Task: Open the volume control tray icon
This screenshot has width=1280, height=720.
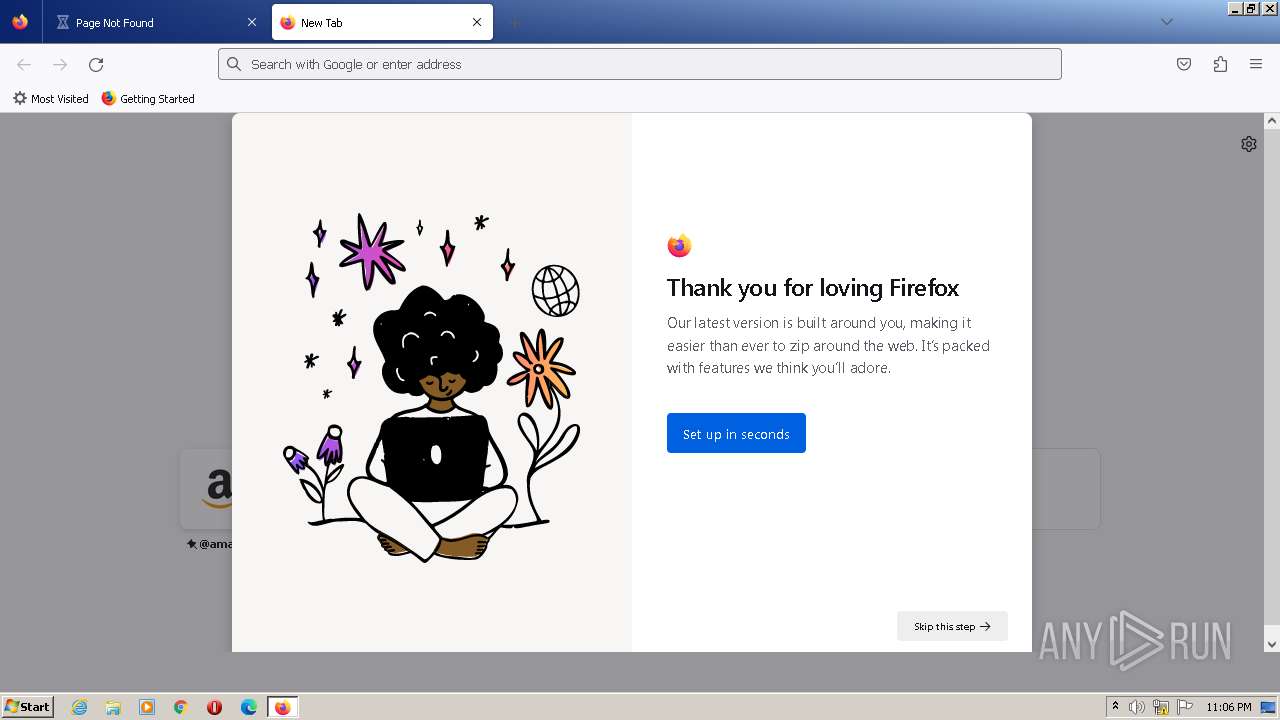Action: coord(1137,707)
